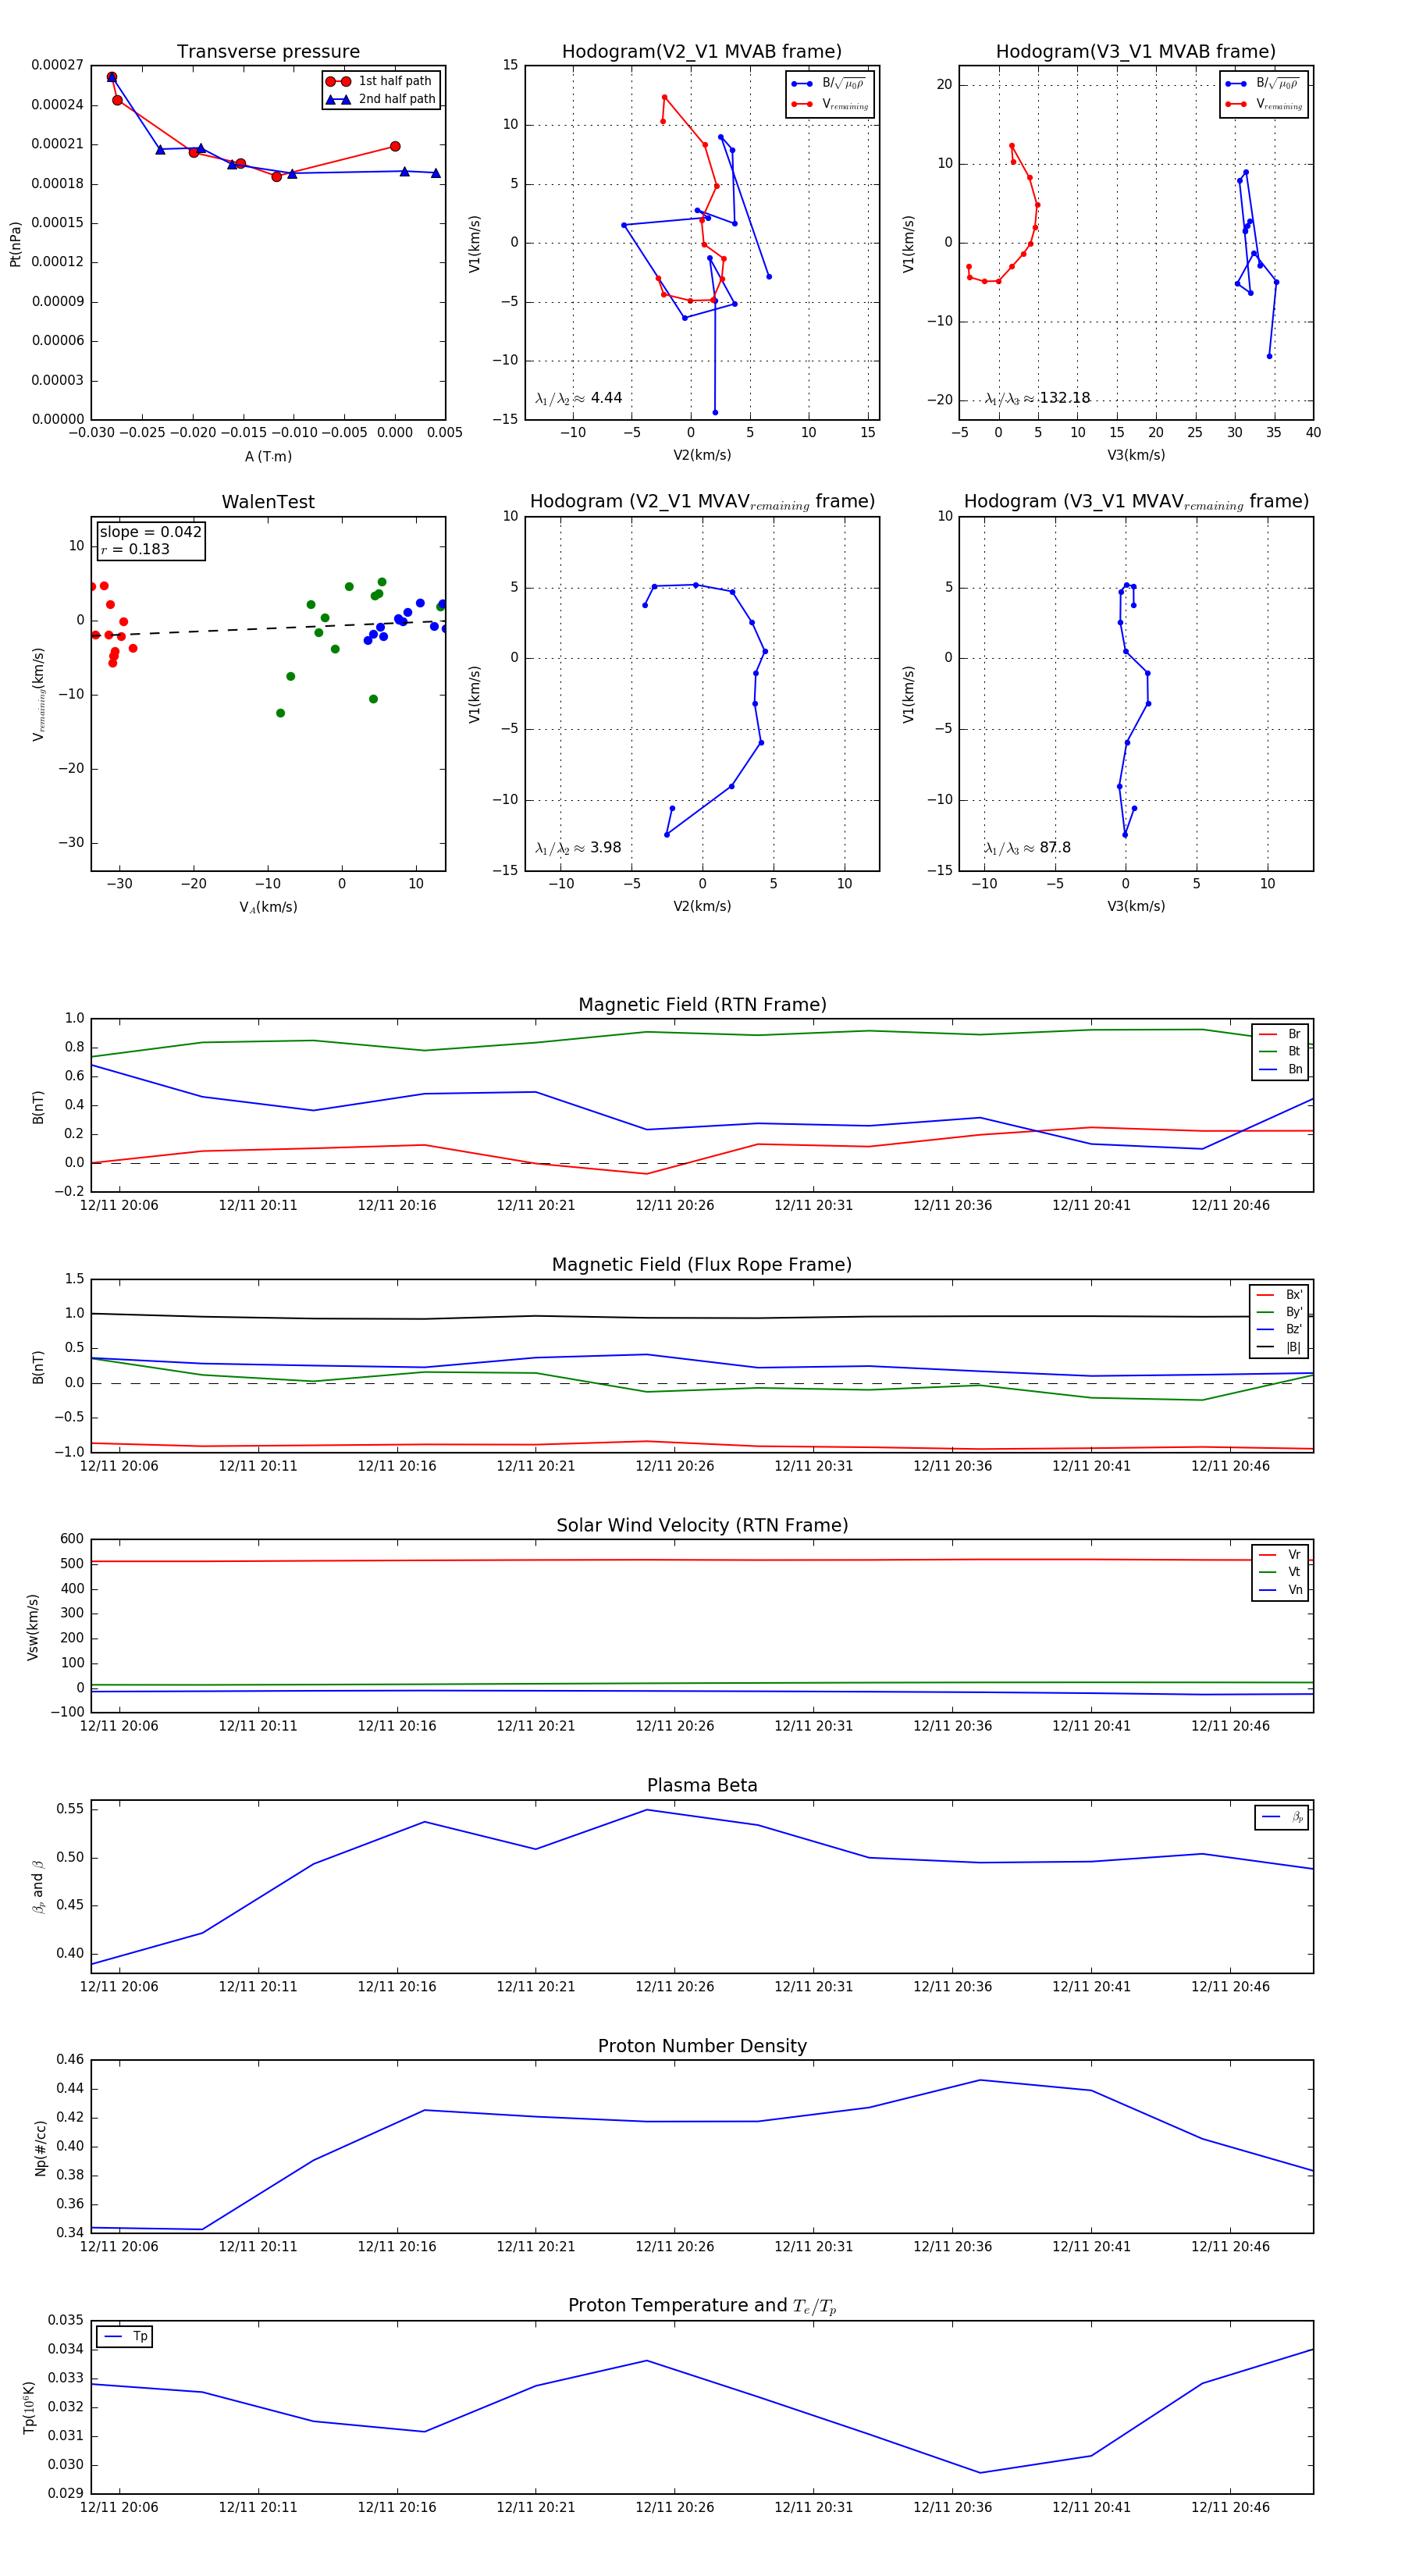The width and height of the screenshot is (1405, 2576).
Task: Click the B/√μ0ρ legend entry in V3_V1 MVAB hodogram
Action: click(1263, 84)
